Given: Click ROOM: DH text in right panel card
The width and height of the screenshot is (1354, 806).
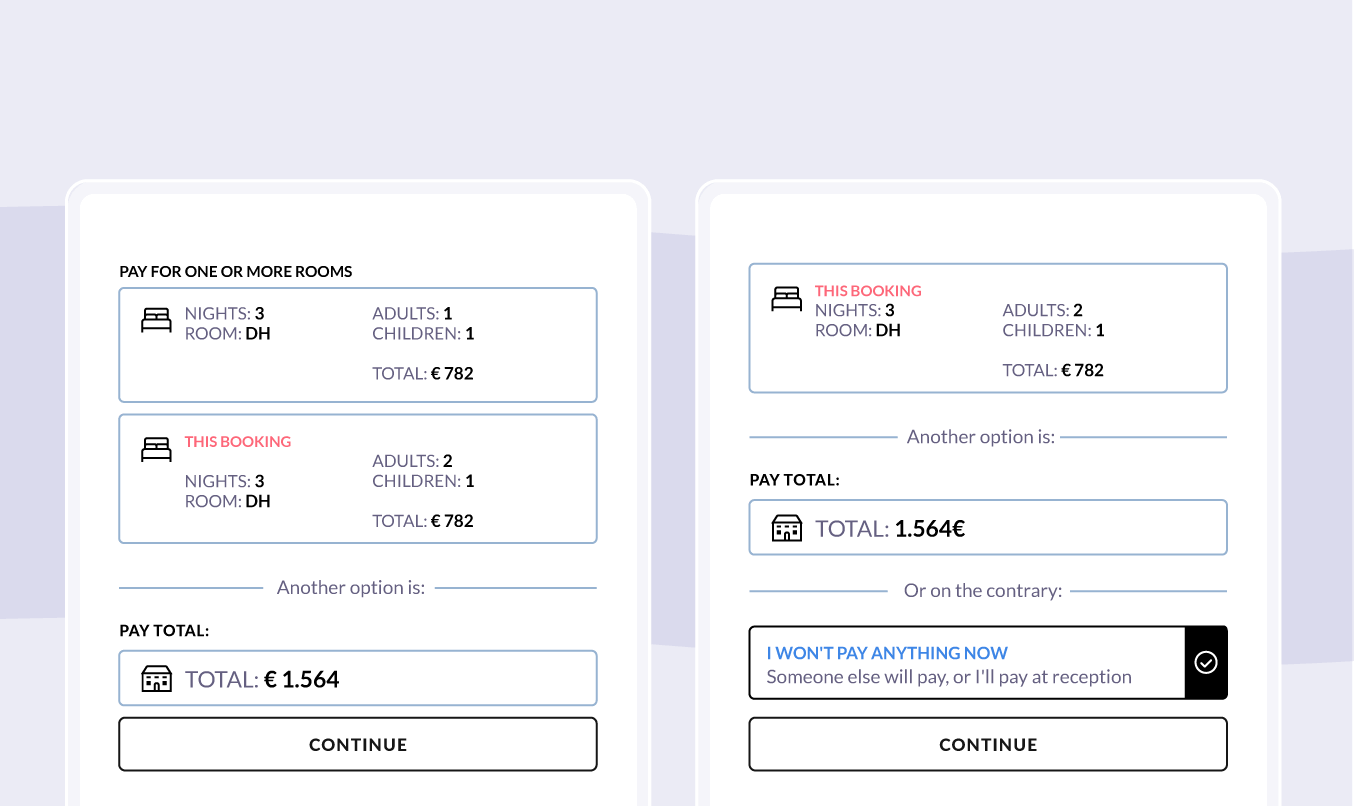Looking at the screenshot, I should coord(858,330).
